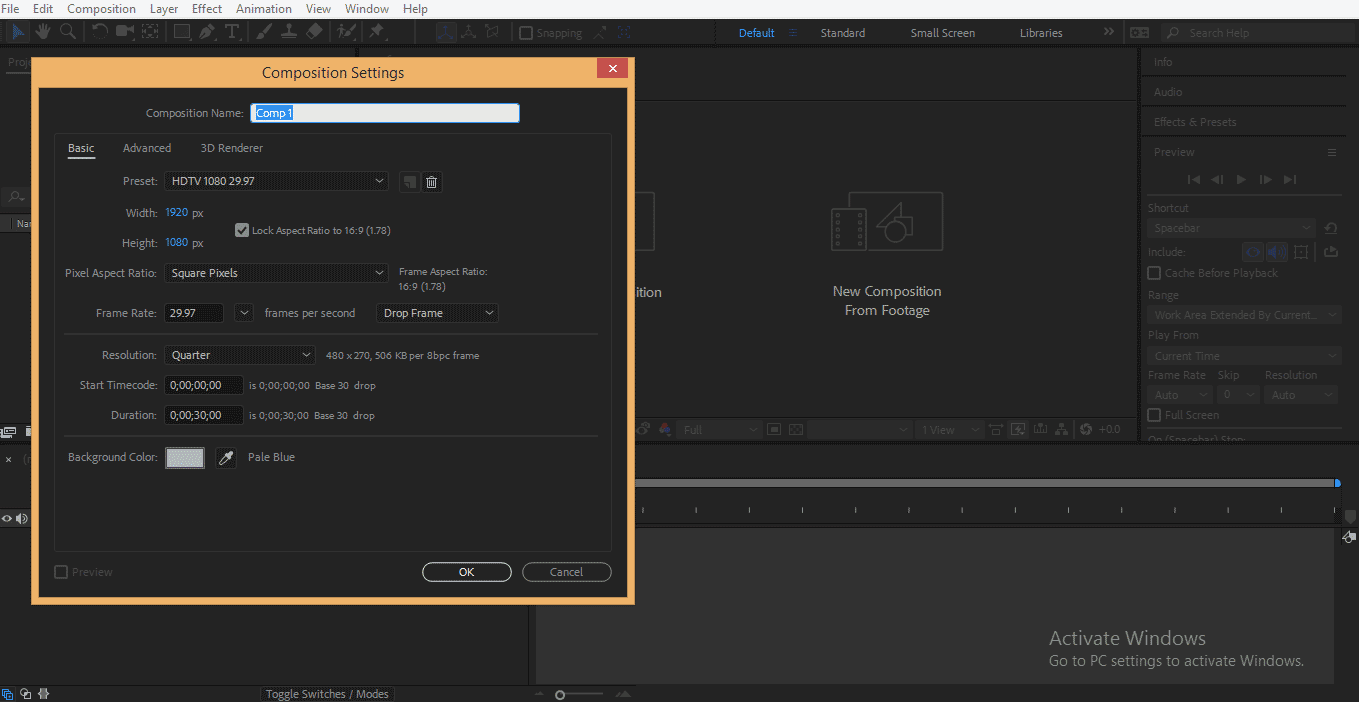The width and height of the screenshot is (1359, 702).
Task: Click New Composition From Footage icon
Action: coord(887,222)
